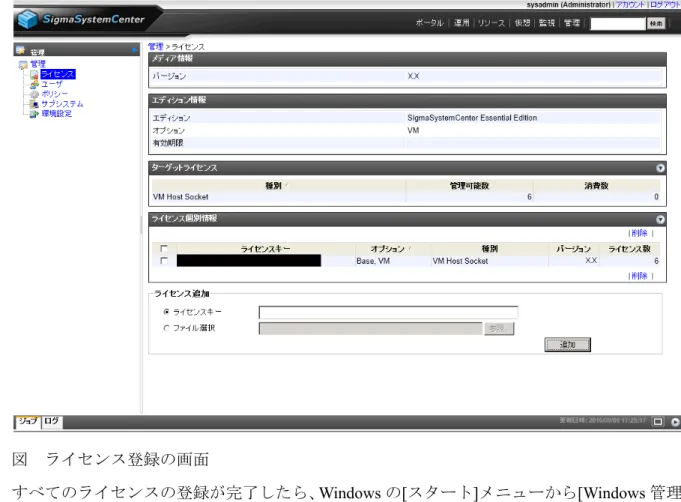Screen dimensions: 681x502
Task: Open the リソース menu
Action: [491, 23]
